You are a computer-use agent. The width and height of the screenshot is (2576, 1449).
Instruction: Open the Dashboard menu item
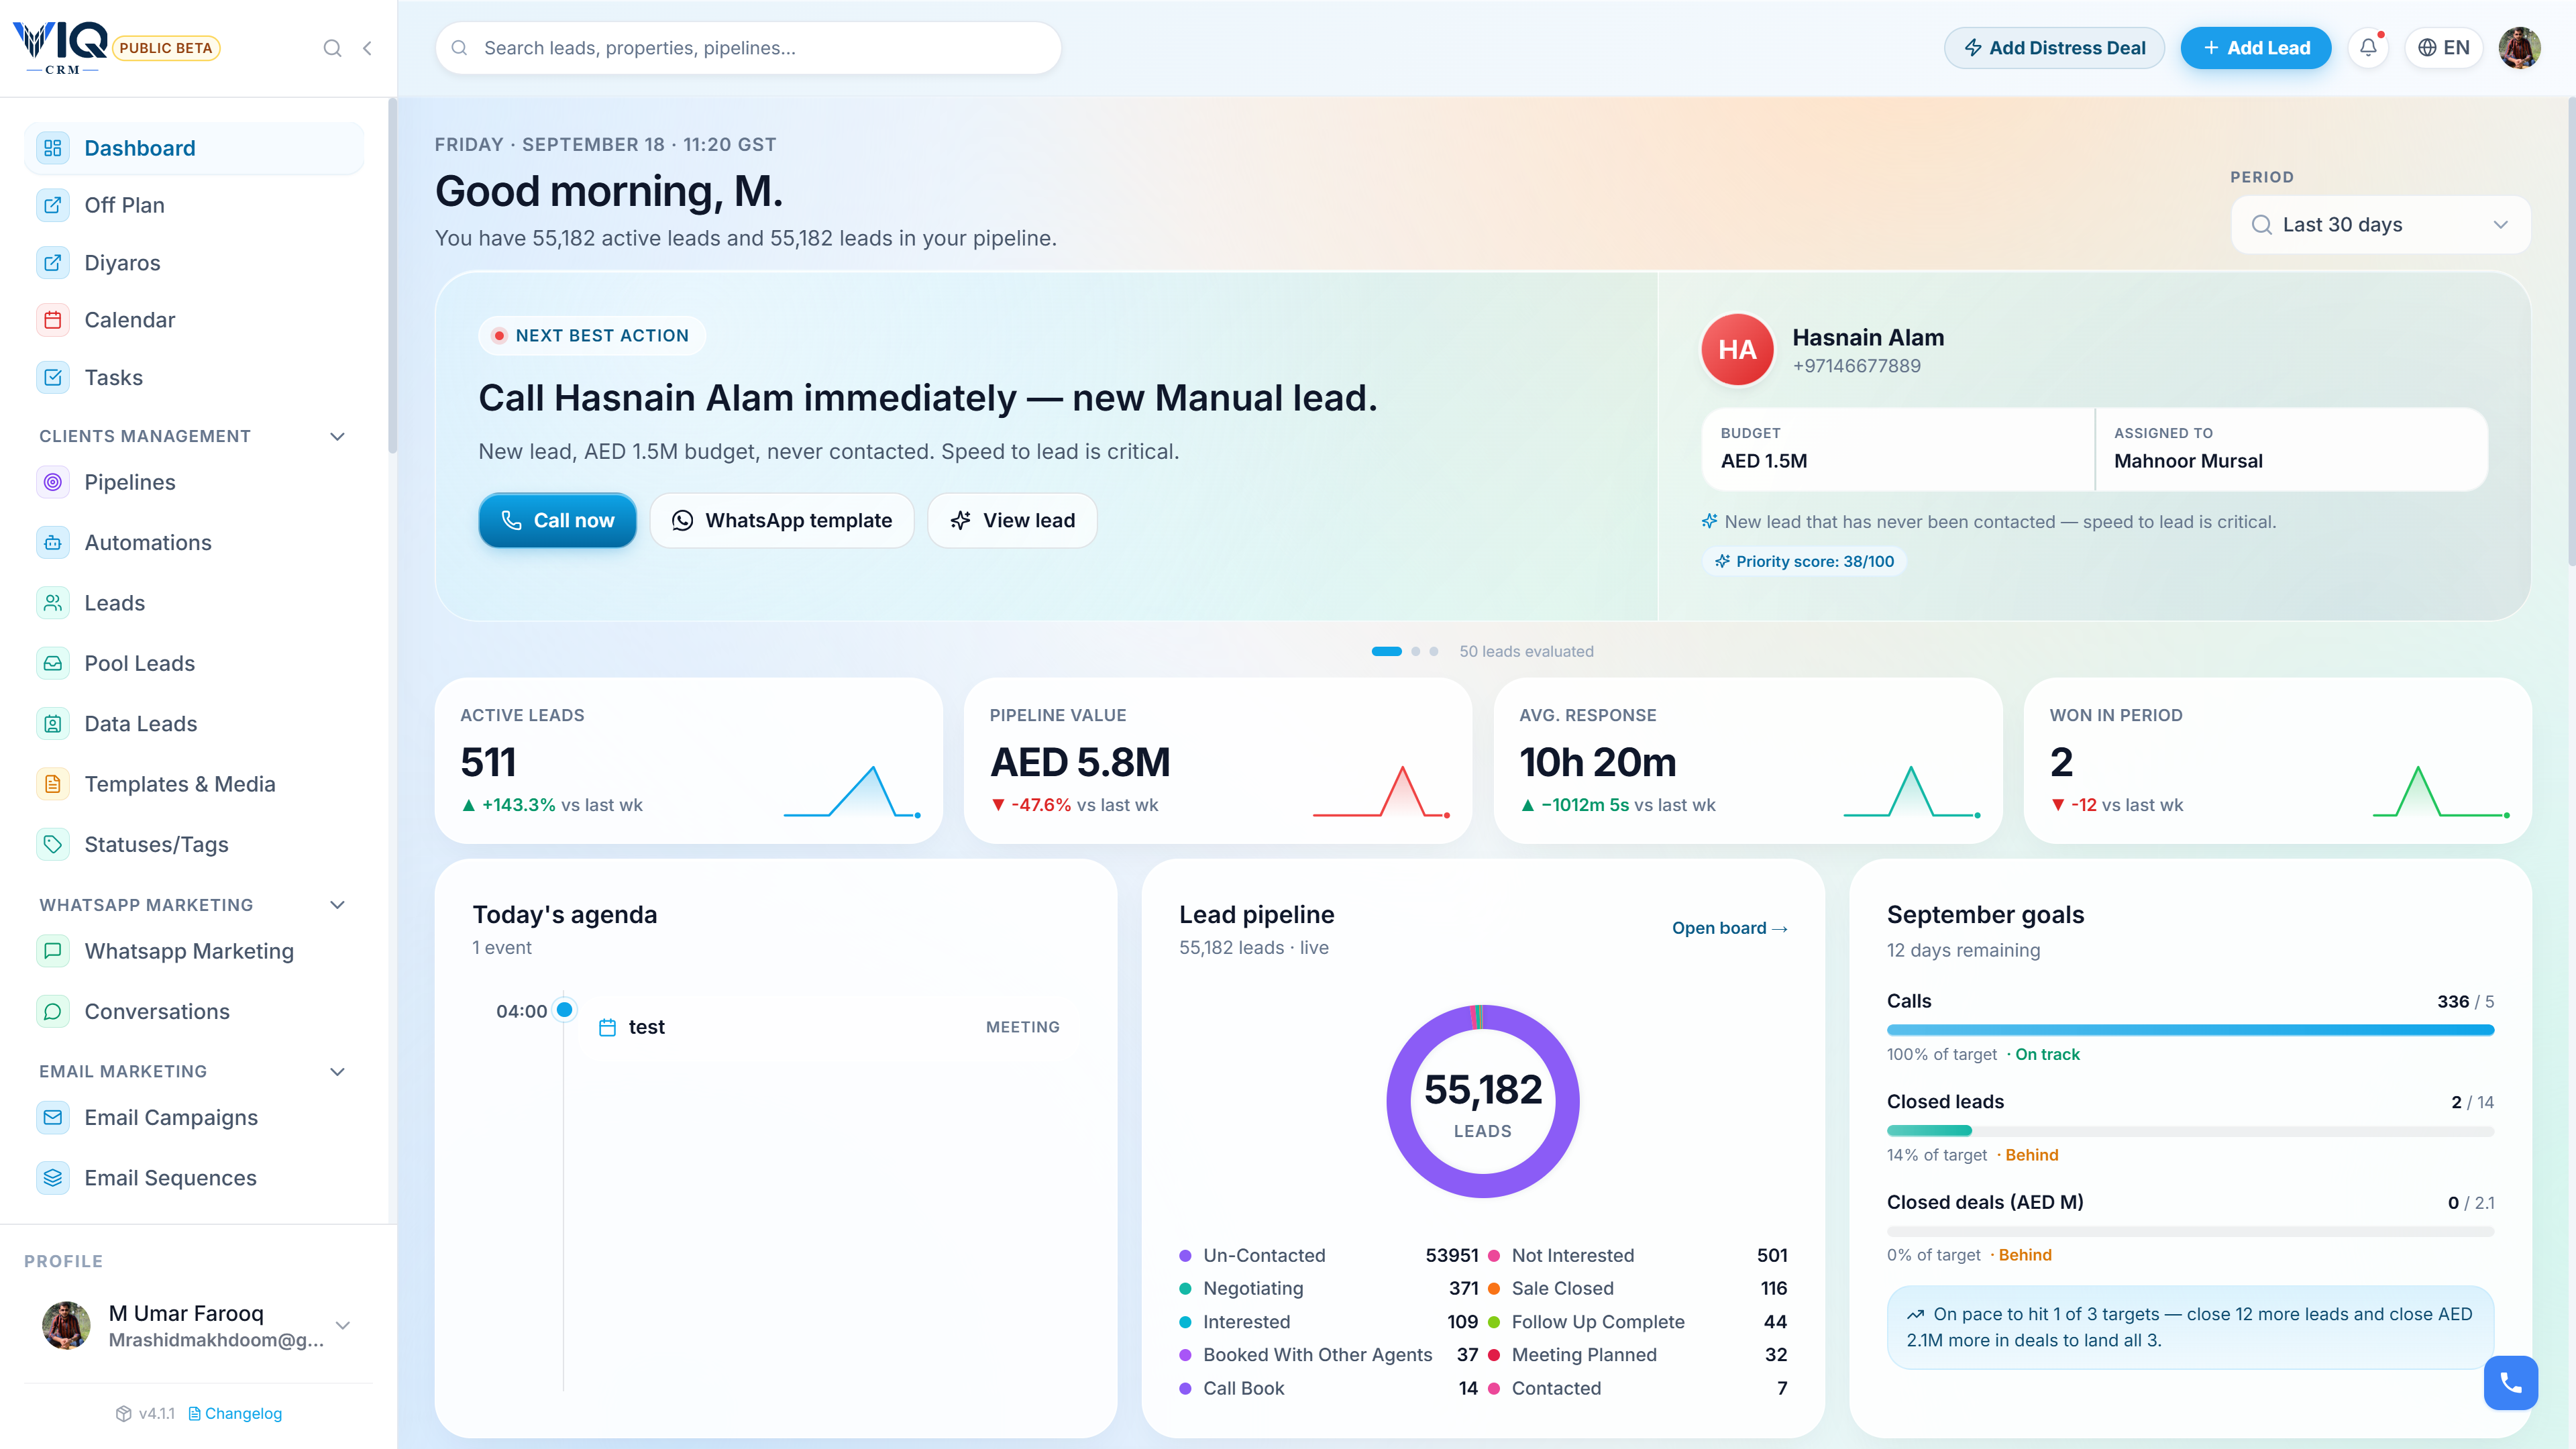coord(194,148)
